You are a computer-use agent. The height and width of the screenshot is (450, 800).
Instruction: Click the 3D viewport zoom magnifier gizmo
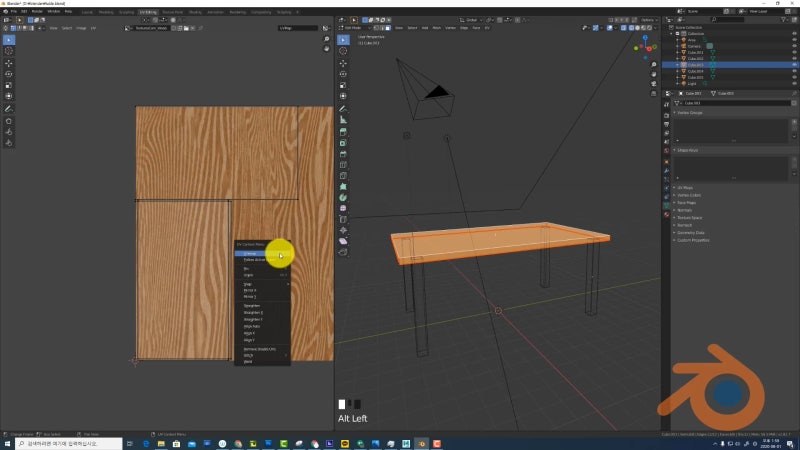coord(654,65)
